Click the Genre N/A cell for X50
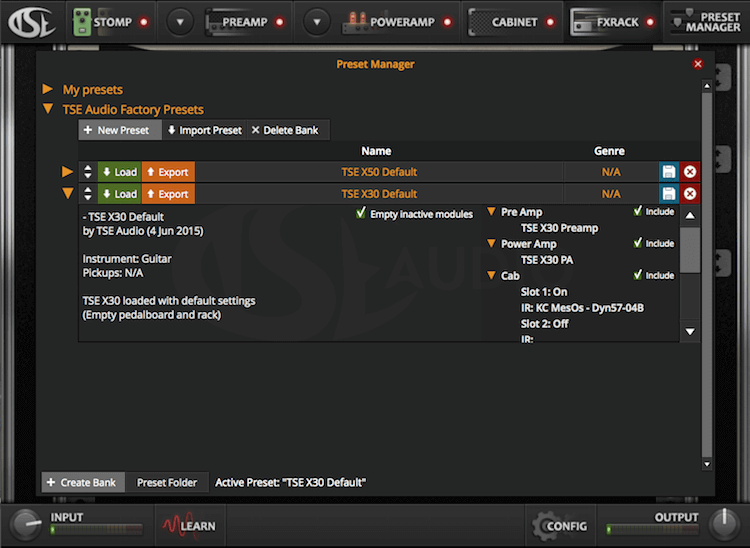This screenshot has width=750, height=548. click(x=611, y=172)
